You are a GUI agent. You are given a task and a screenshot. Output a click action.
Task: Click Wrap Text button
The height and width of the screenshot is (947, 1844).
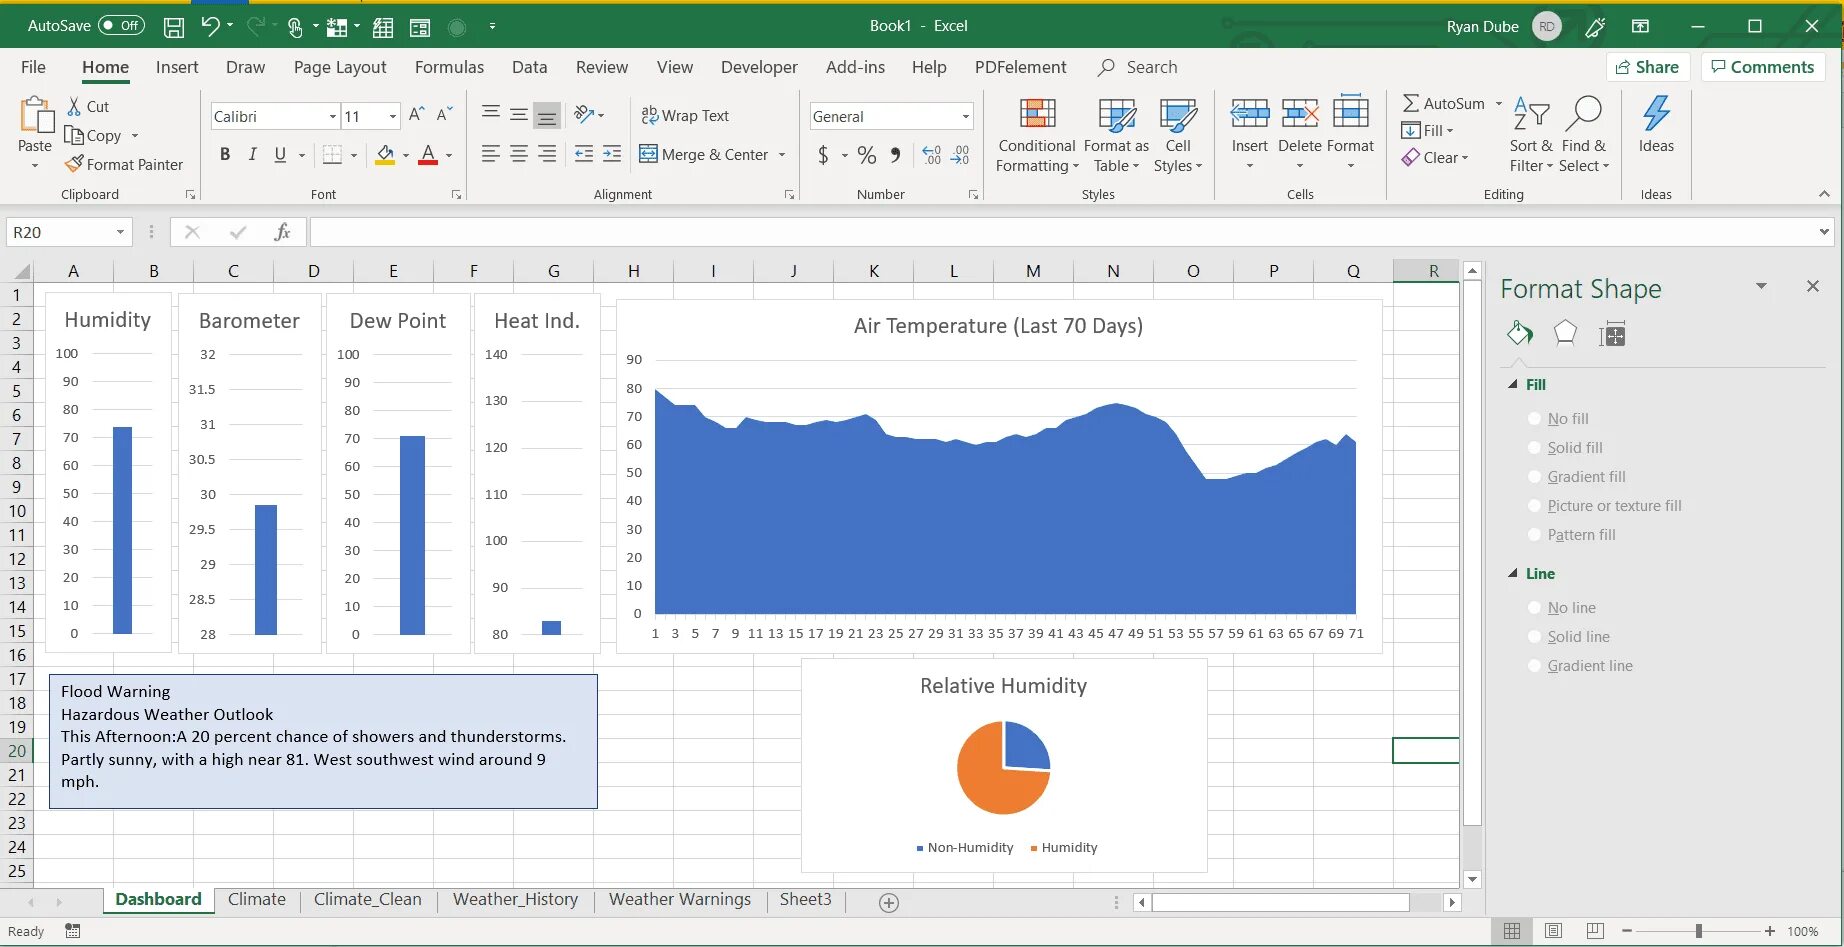click(x=685, y=116)
